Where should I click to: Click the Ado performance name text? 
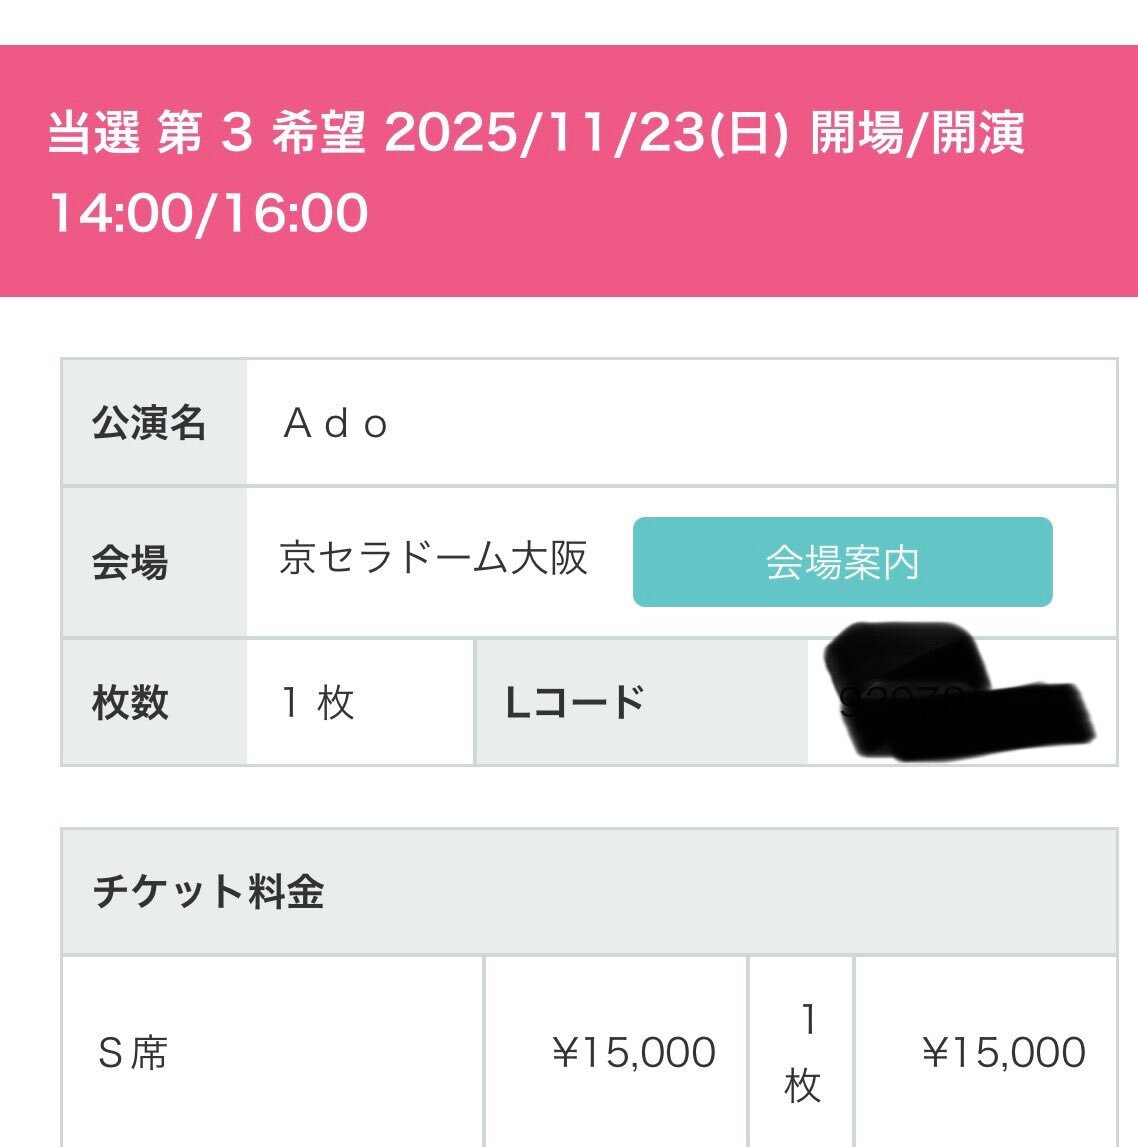click(336, 424)
